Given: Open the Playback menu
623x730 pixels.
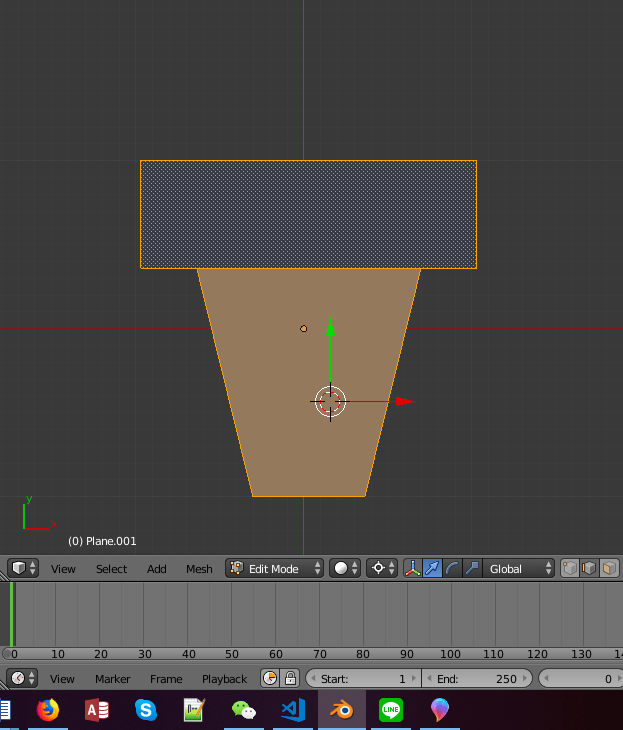Looking at the screenshot, I should pyautogui.click(x=224, y=679).
